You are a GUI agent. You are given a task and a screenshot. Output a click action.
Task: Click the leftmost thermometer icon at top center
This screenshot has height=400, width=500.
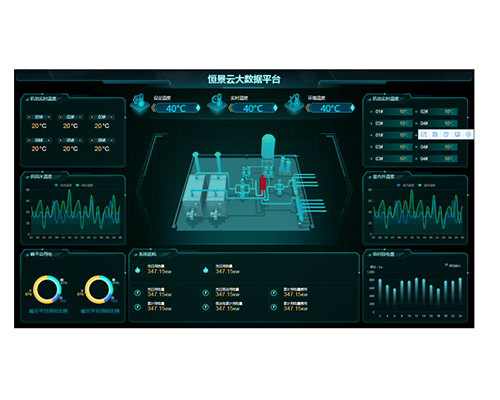[x=139, y=102]
